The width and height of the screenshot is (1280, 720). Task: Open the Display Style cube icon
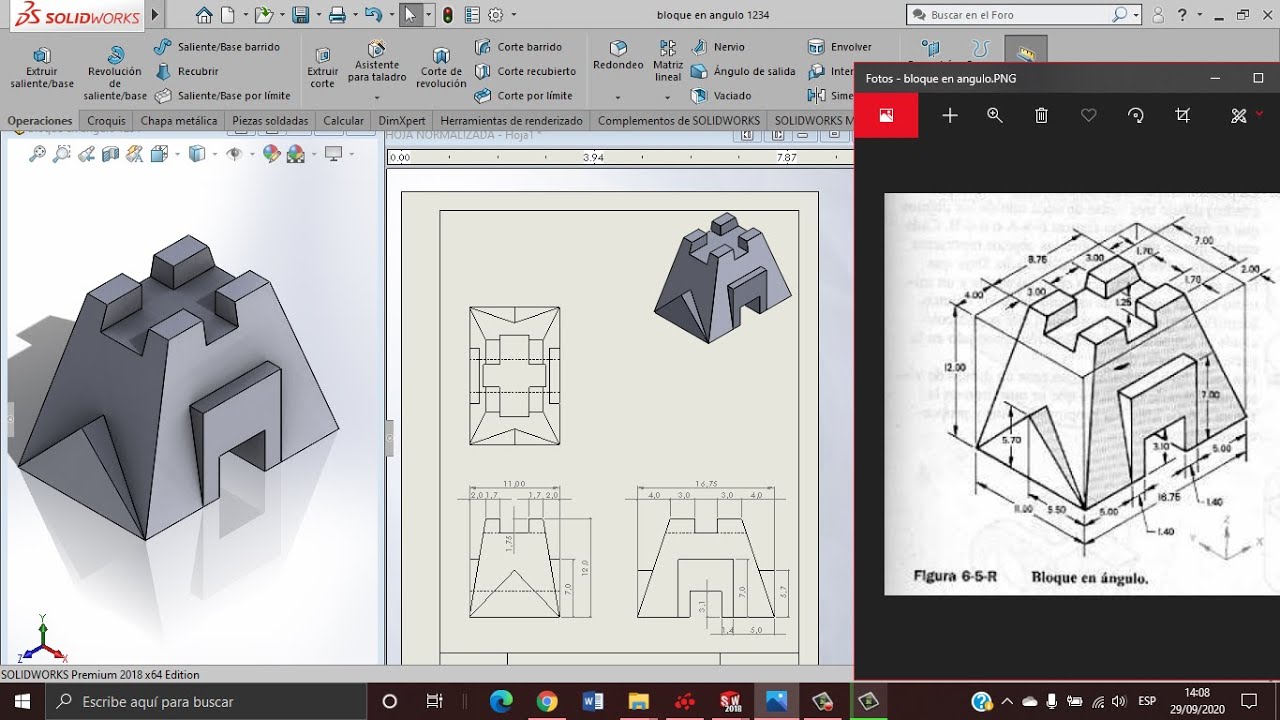pos(197,154)
